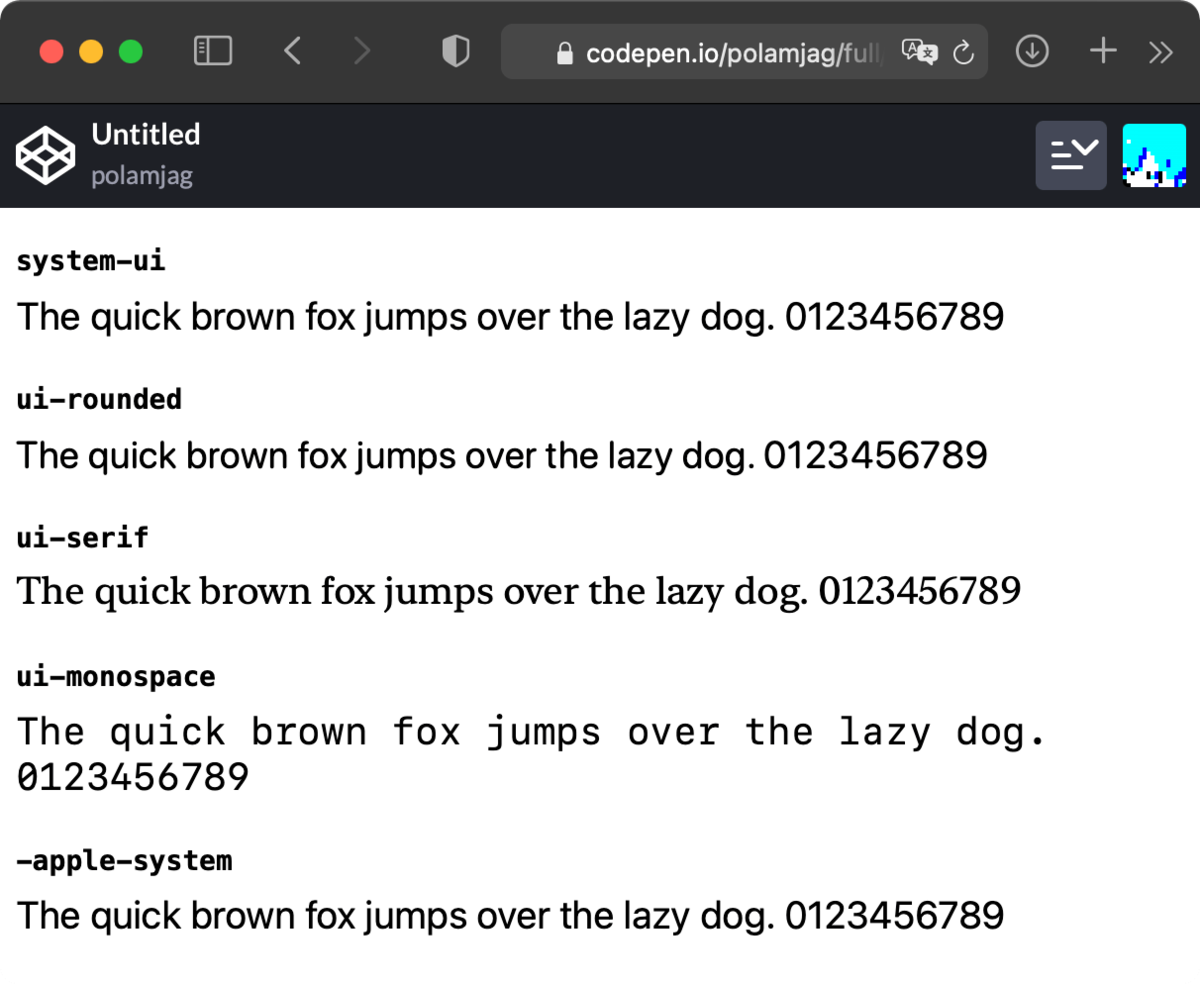Click the pixel-art user avatar

pyautogui.click(x=1154, y=156)
